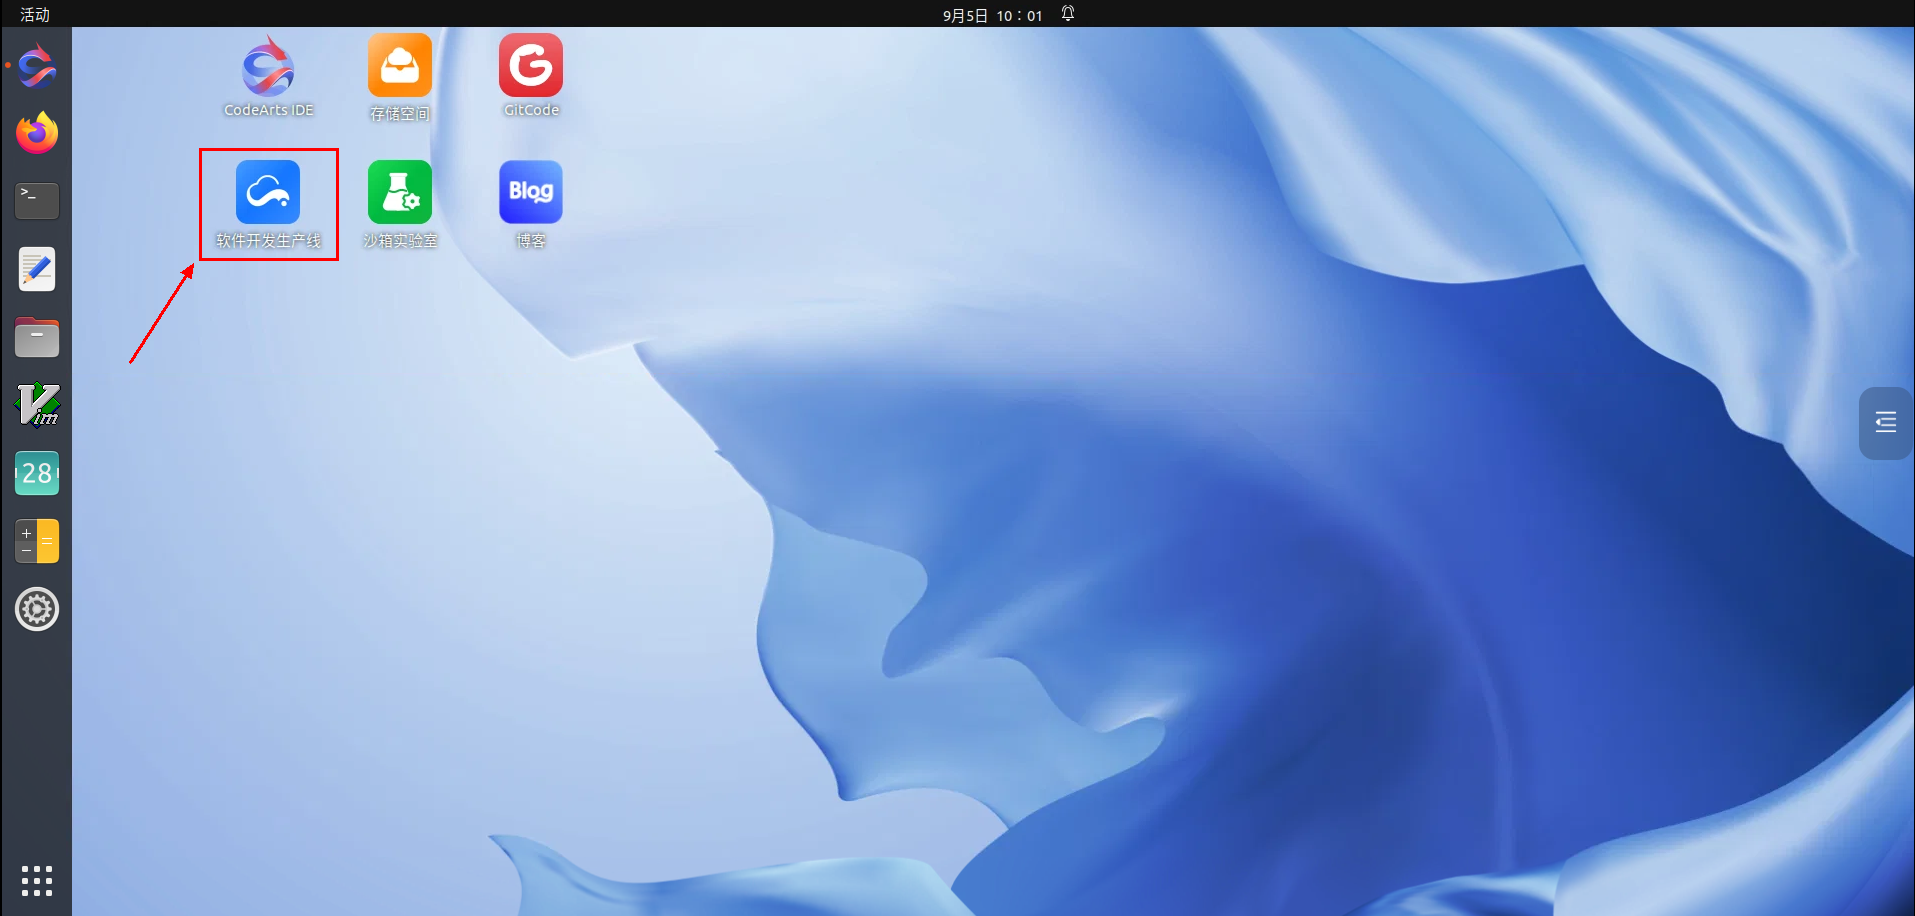Open the Files manager in the dock
Viewport: 1915px width, 916px height.
[x=37, y=337]
